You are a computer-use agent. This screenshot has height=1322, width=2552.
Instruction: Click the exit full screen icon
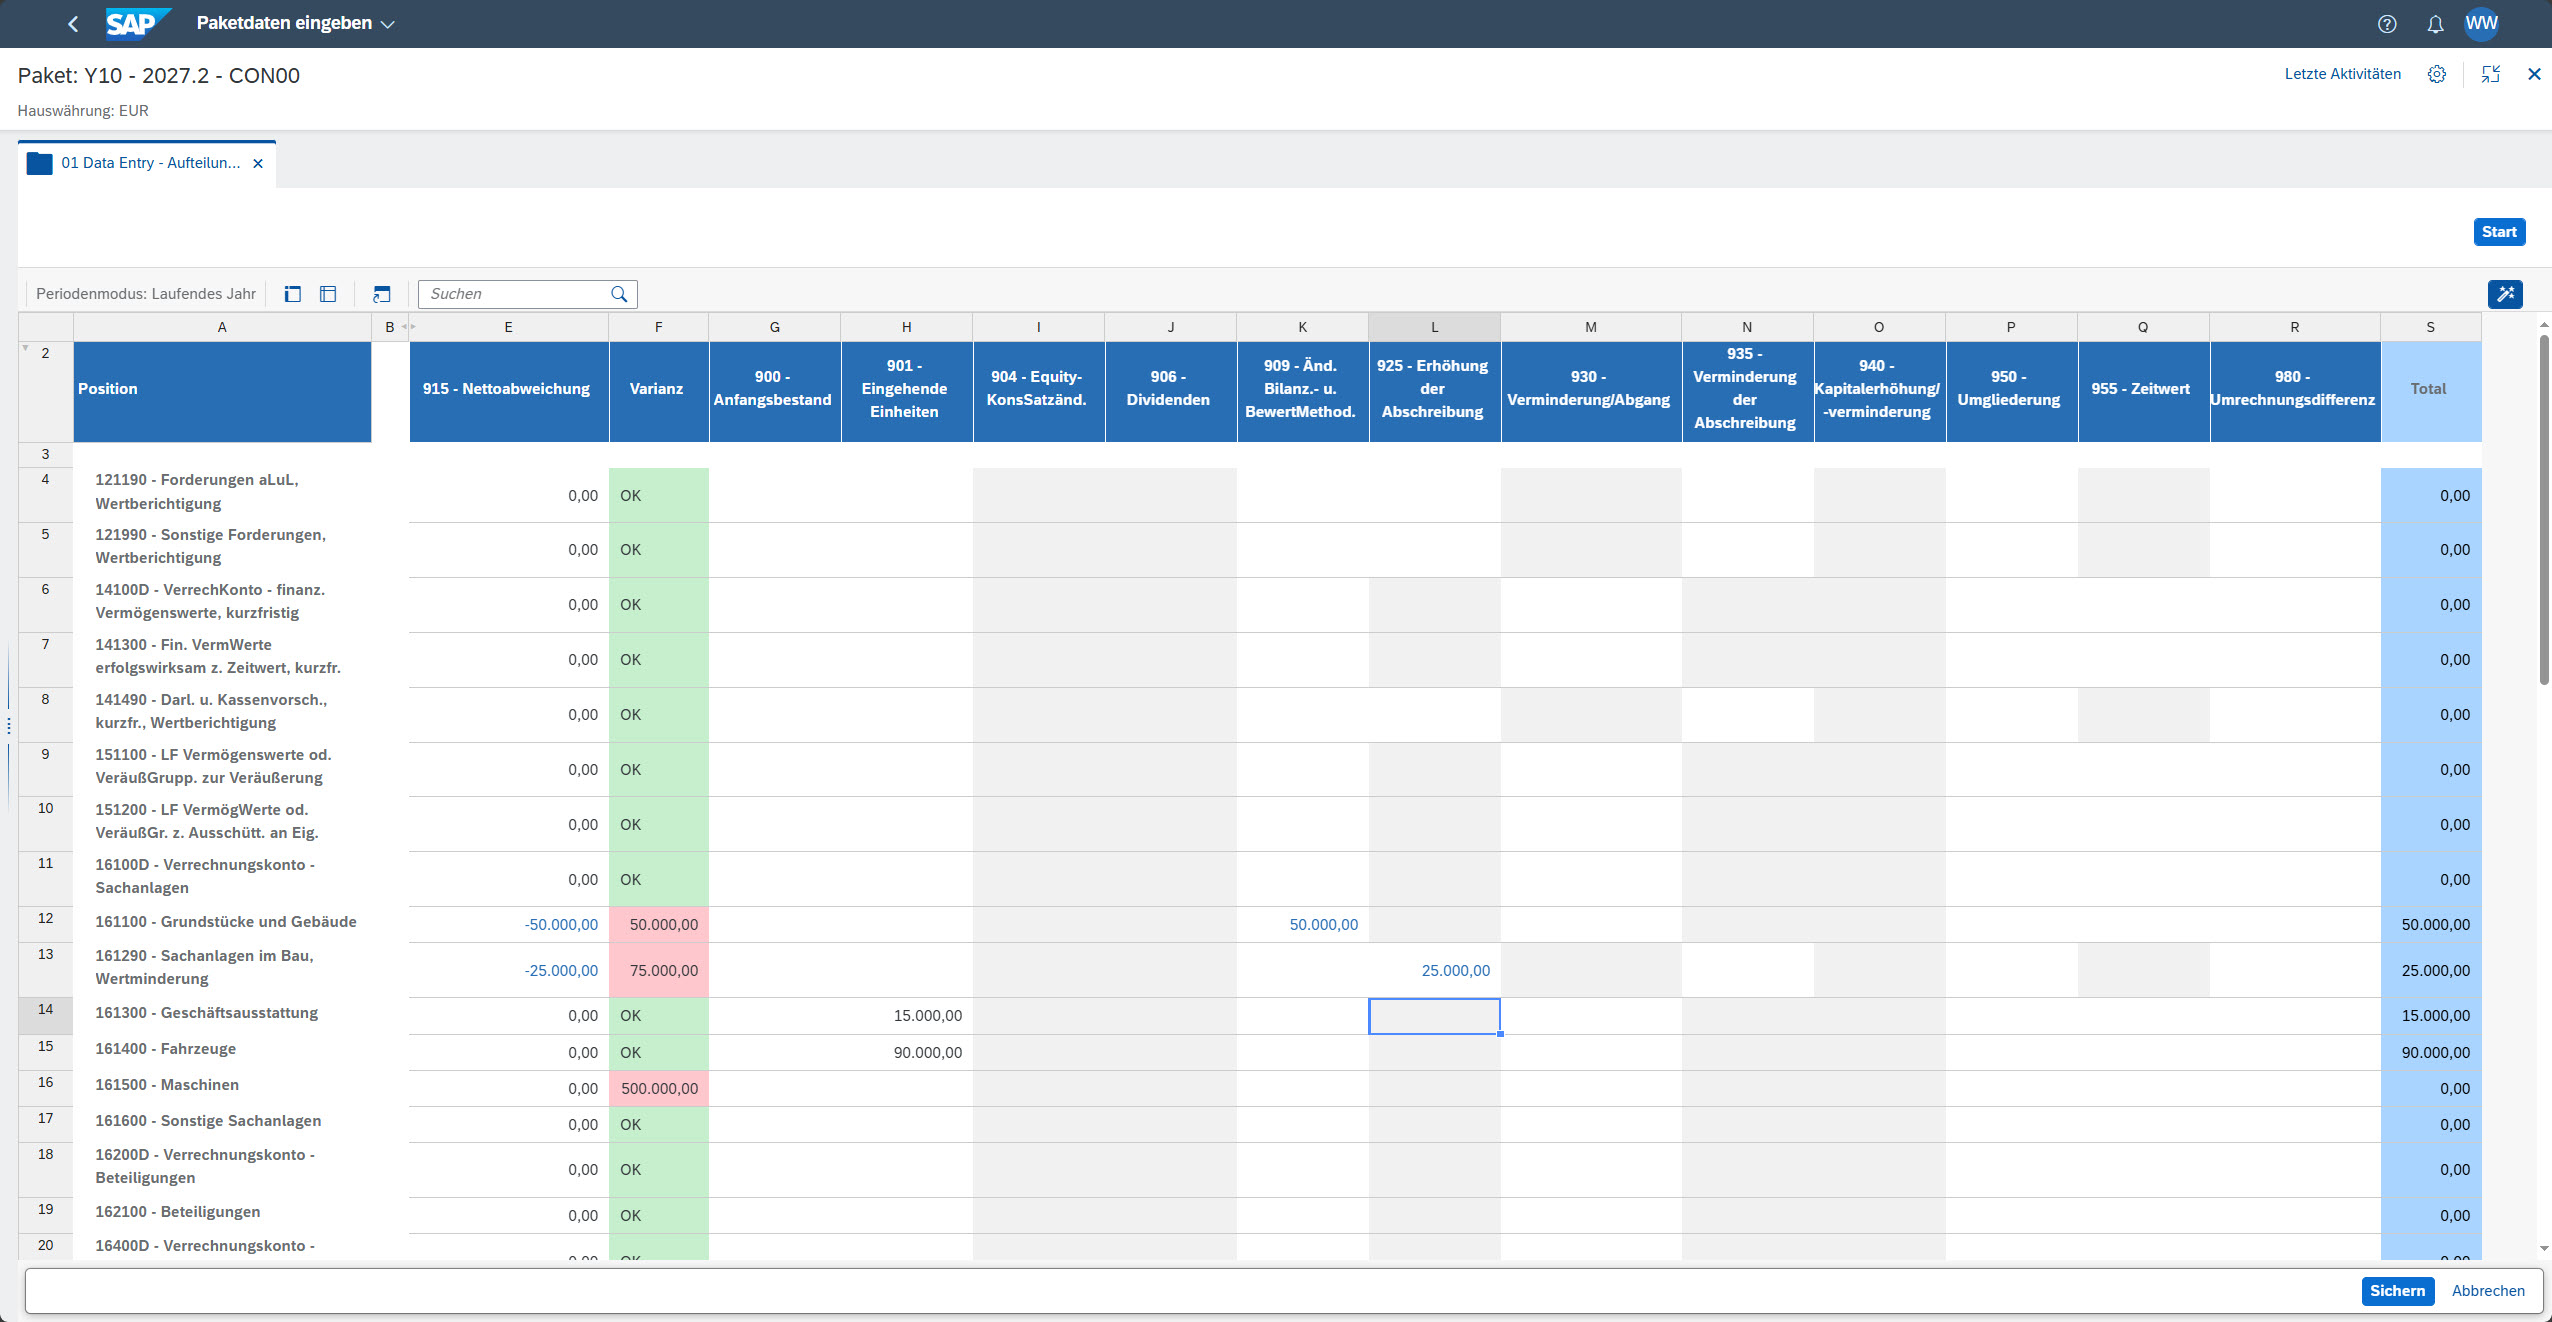pyautogui.click(x=2490, y=74)
